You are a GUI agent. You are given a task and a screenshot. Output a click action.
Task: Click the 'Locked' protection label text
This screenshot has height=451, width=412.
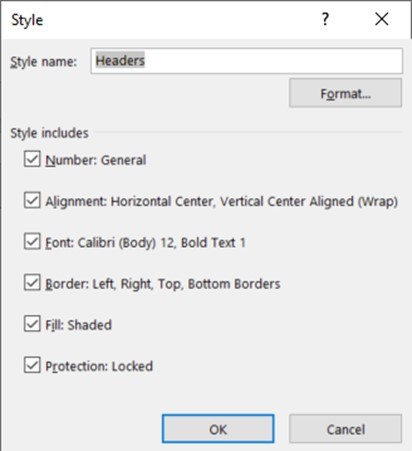[132, 366]
